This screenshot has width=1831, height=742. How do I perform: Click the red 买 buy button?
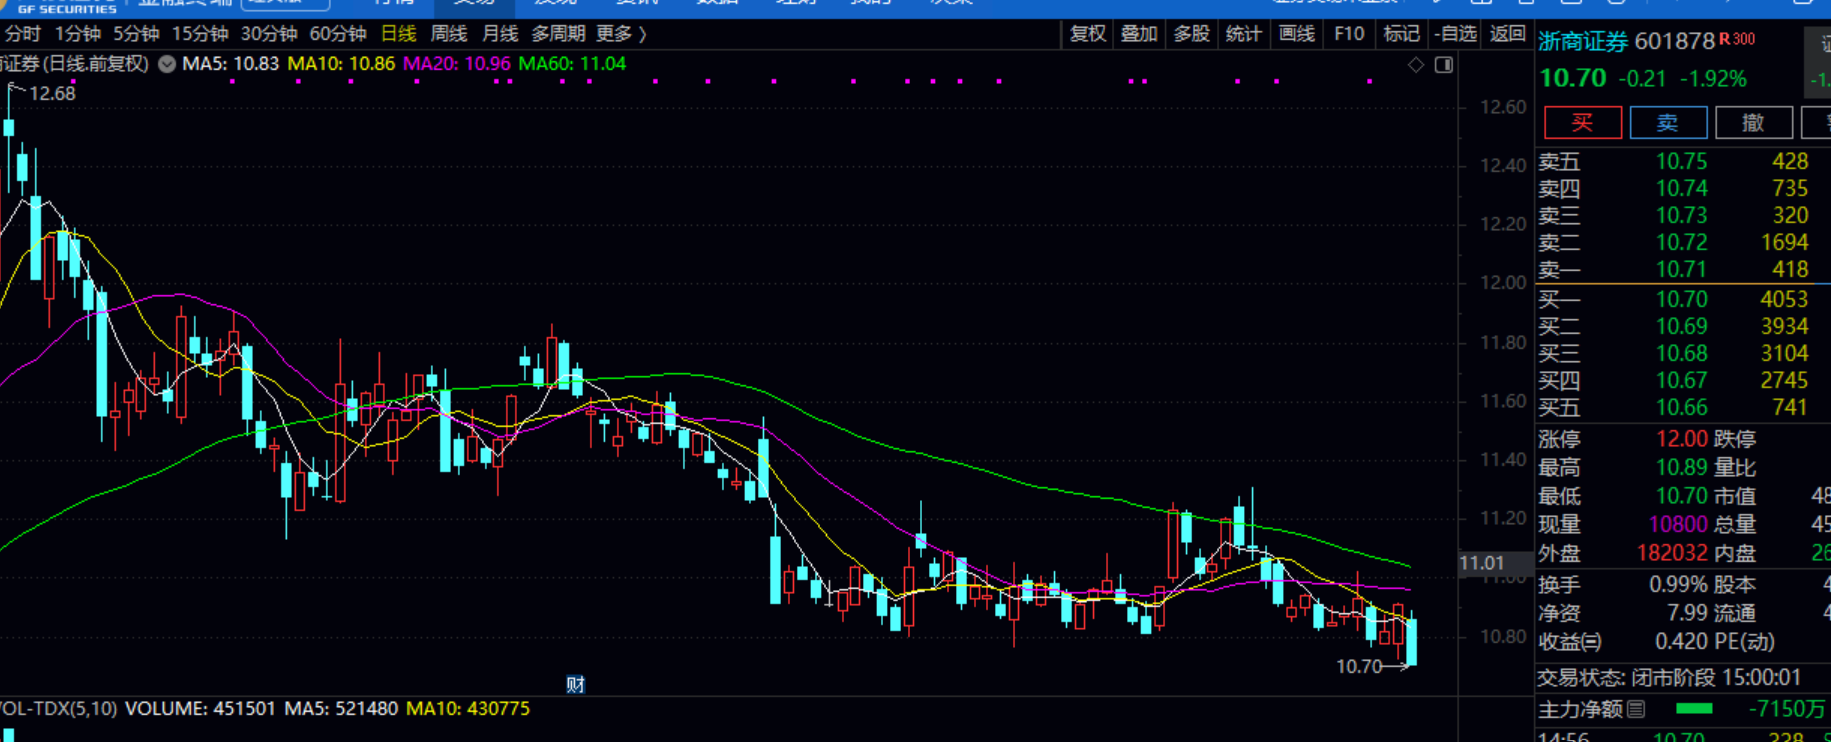(x=1582, y=123)
